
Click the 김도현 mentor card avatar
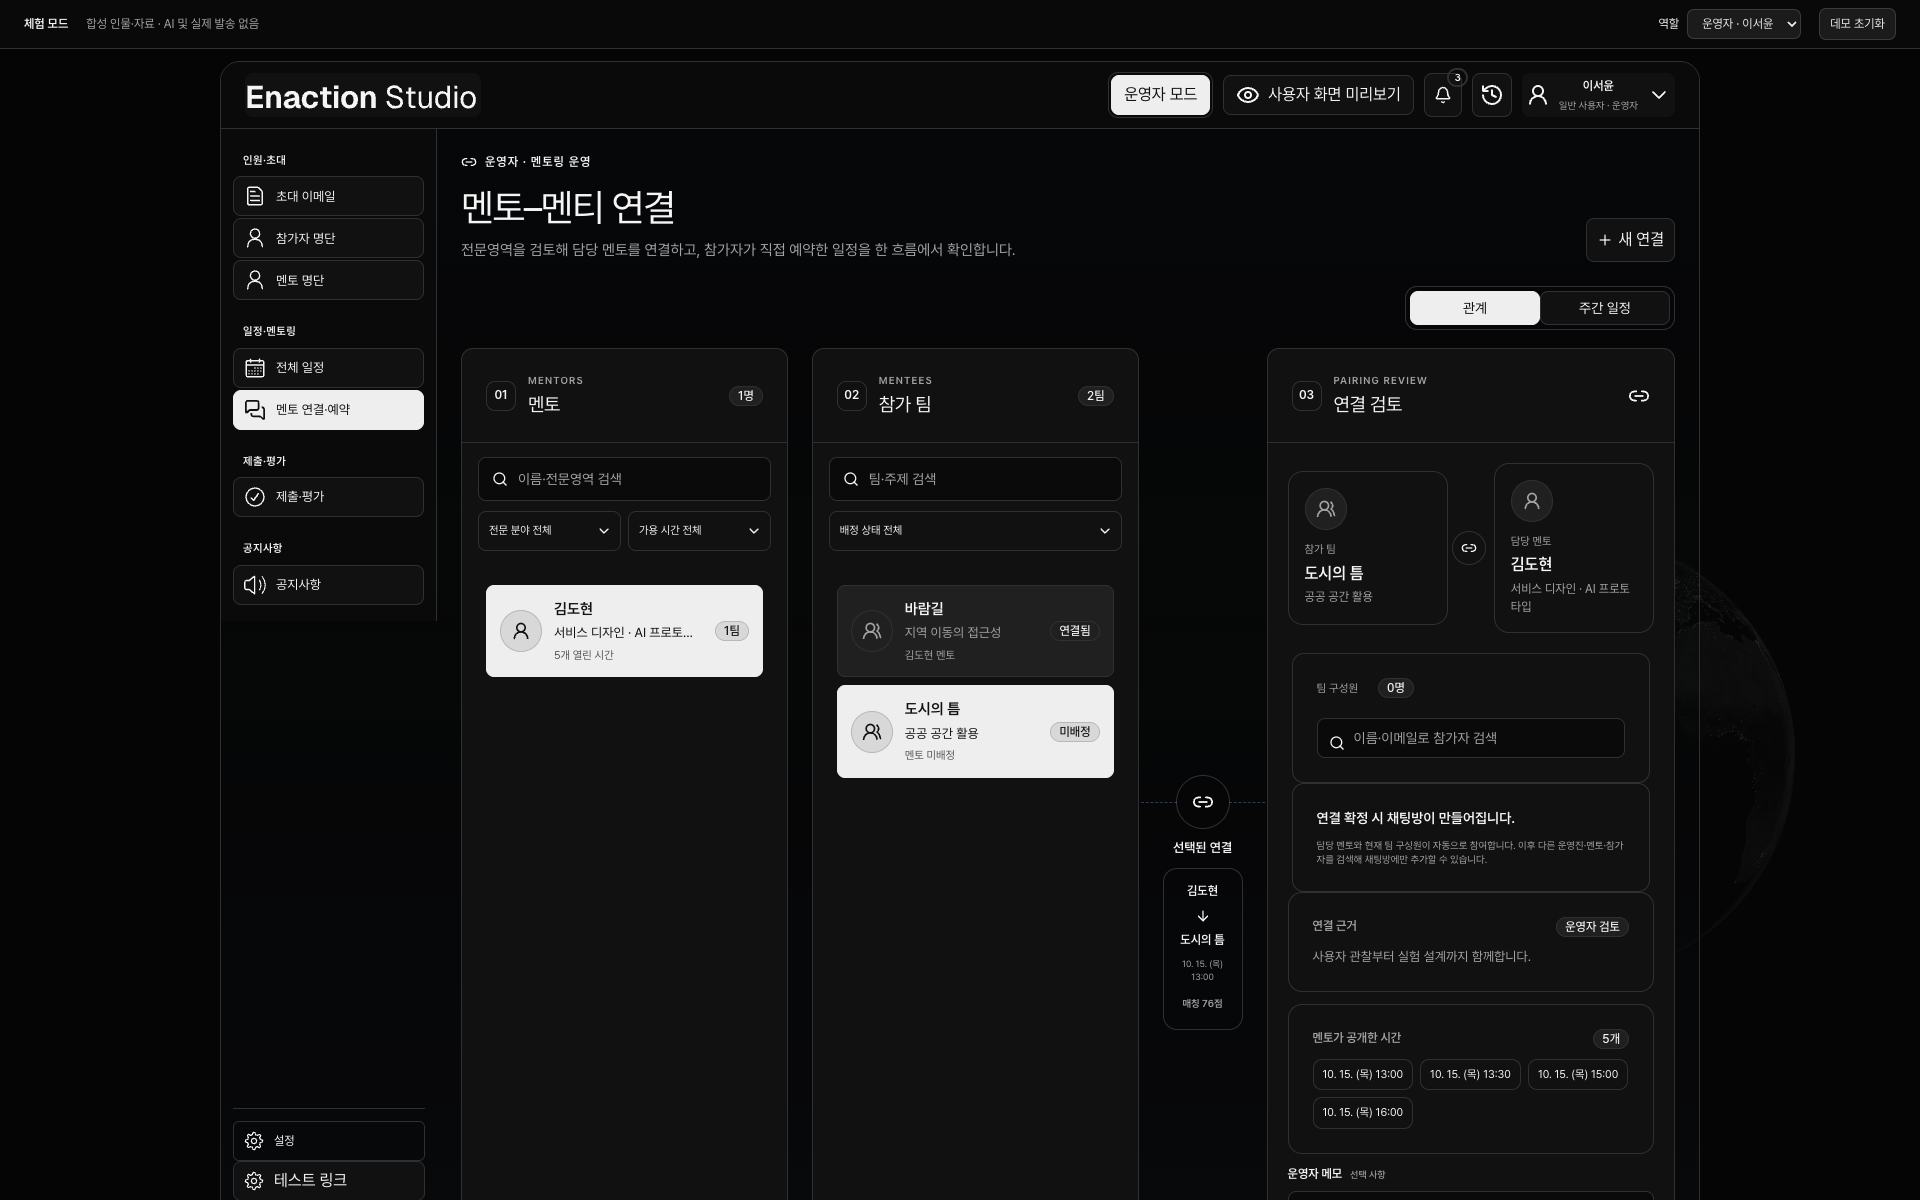(x=521, y=631)
